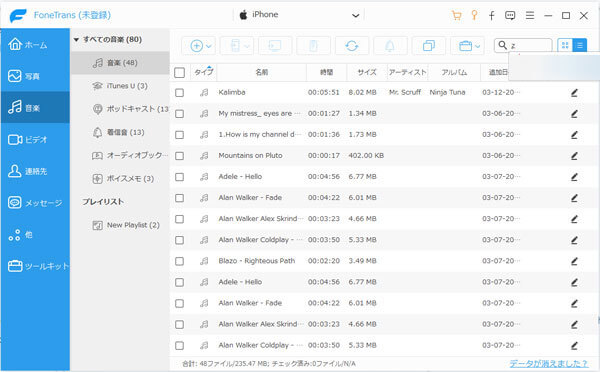Click the export to PC icon
The width and height of the screenshot is (600, 372).
point(275,46)
